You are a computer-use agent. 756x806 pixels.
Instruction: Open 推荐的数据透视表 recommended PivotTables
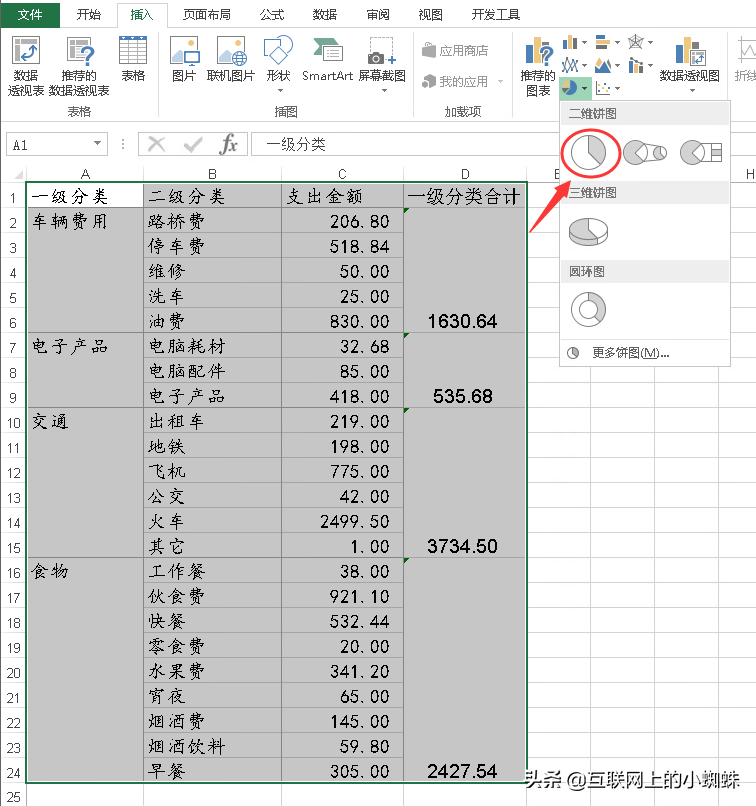tap(79, 64)
